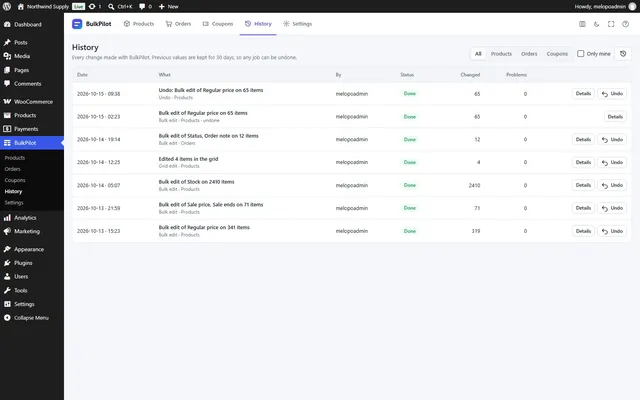Open comments bubble in admin bar
The height and width of the screenshot is (400, 640).
[x=145, y=7]
